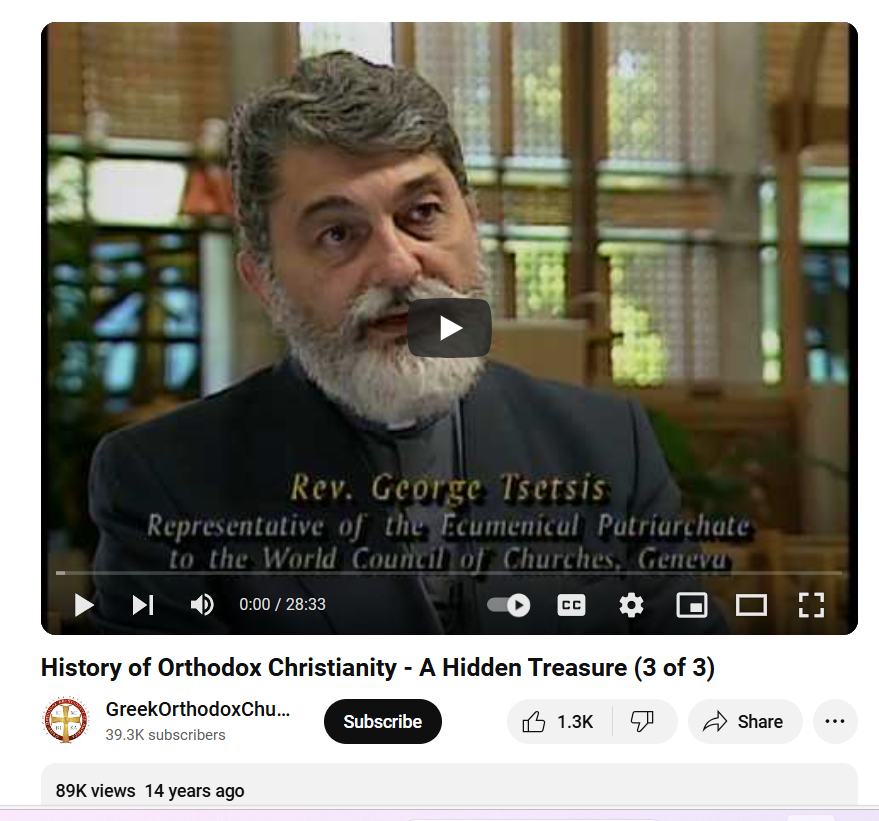Skip to next video with Next icon
This screenshot has width=879, height=821.
coord(142,605)
